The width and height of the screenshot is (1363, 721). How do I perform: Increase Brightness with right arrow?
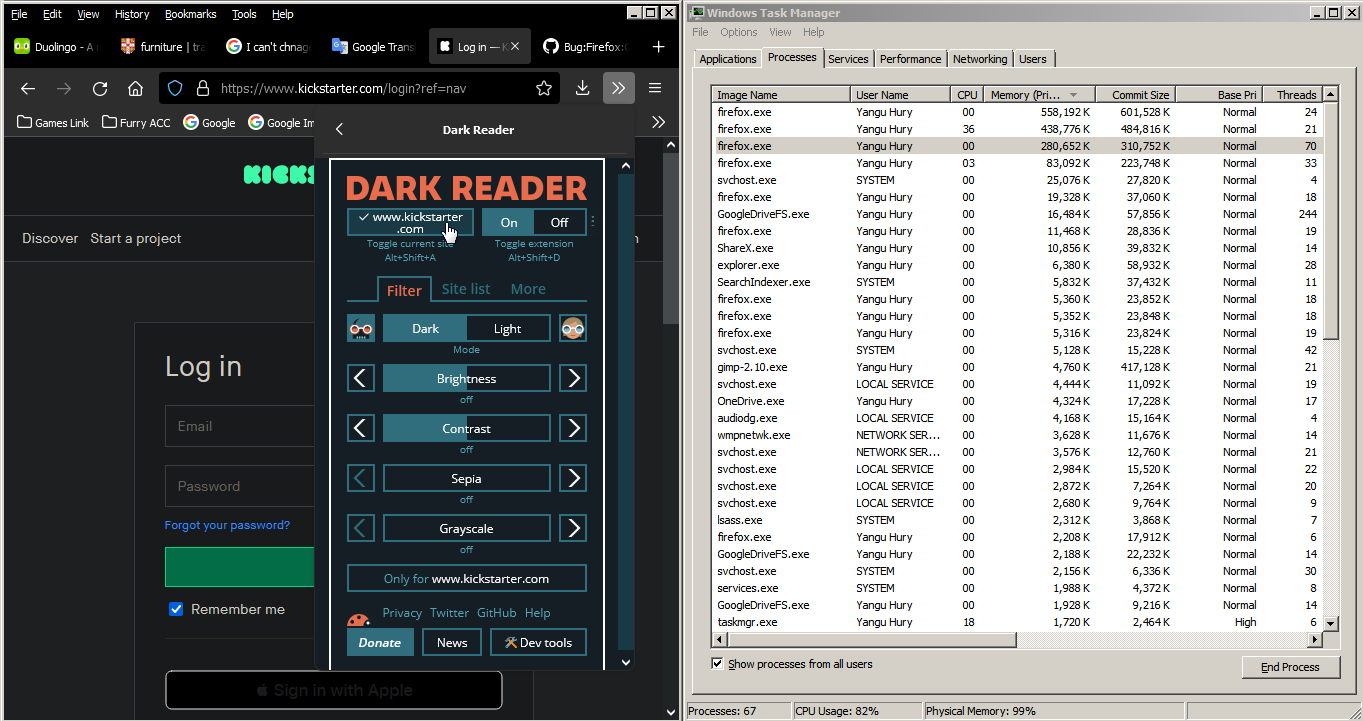tap(573, 378)
